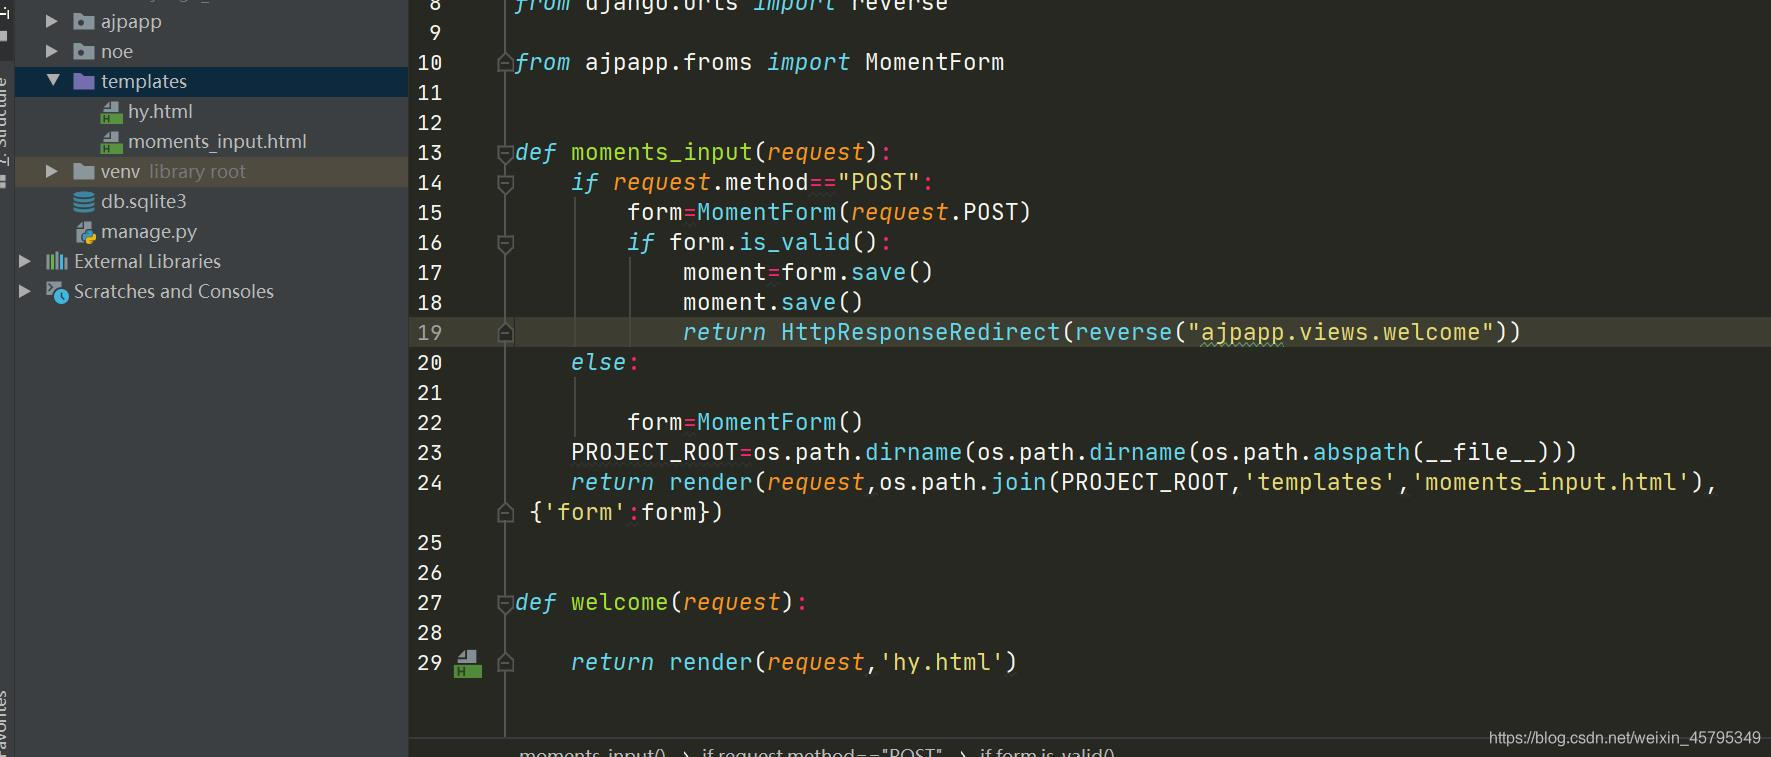Click the fold end marker at line 29
This screenshot has width=1771, height=757.
tap(505, 663)
